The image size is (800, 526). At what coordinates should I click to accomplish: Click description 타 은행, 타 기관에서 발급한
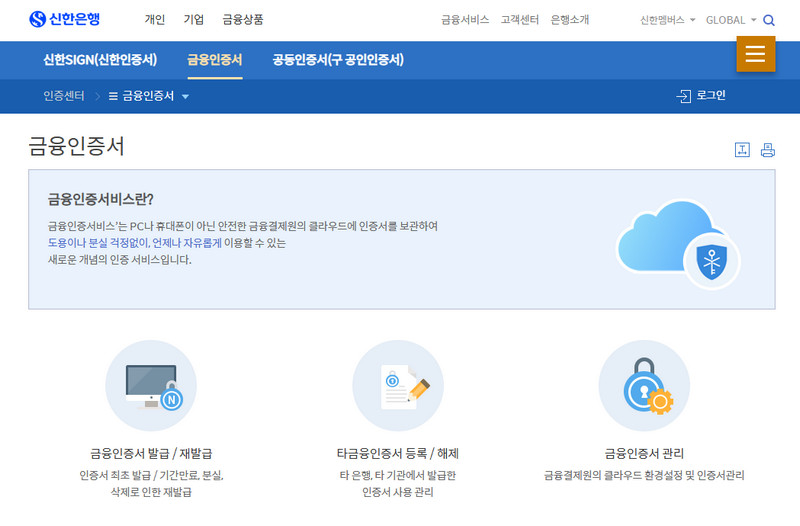[397, 475]
